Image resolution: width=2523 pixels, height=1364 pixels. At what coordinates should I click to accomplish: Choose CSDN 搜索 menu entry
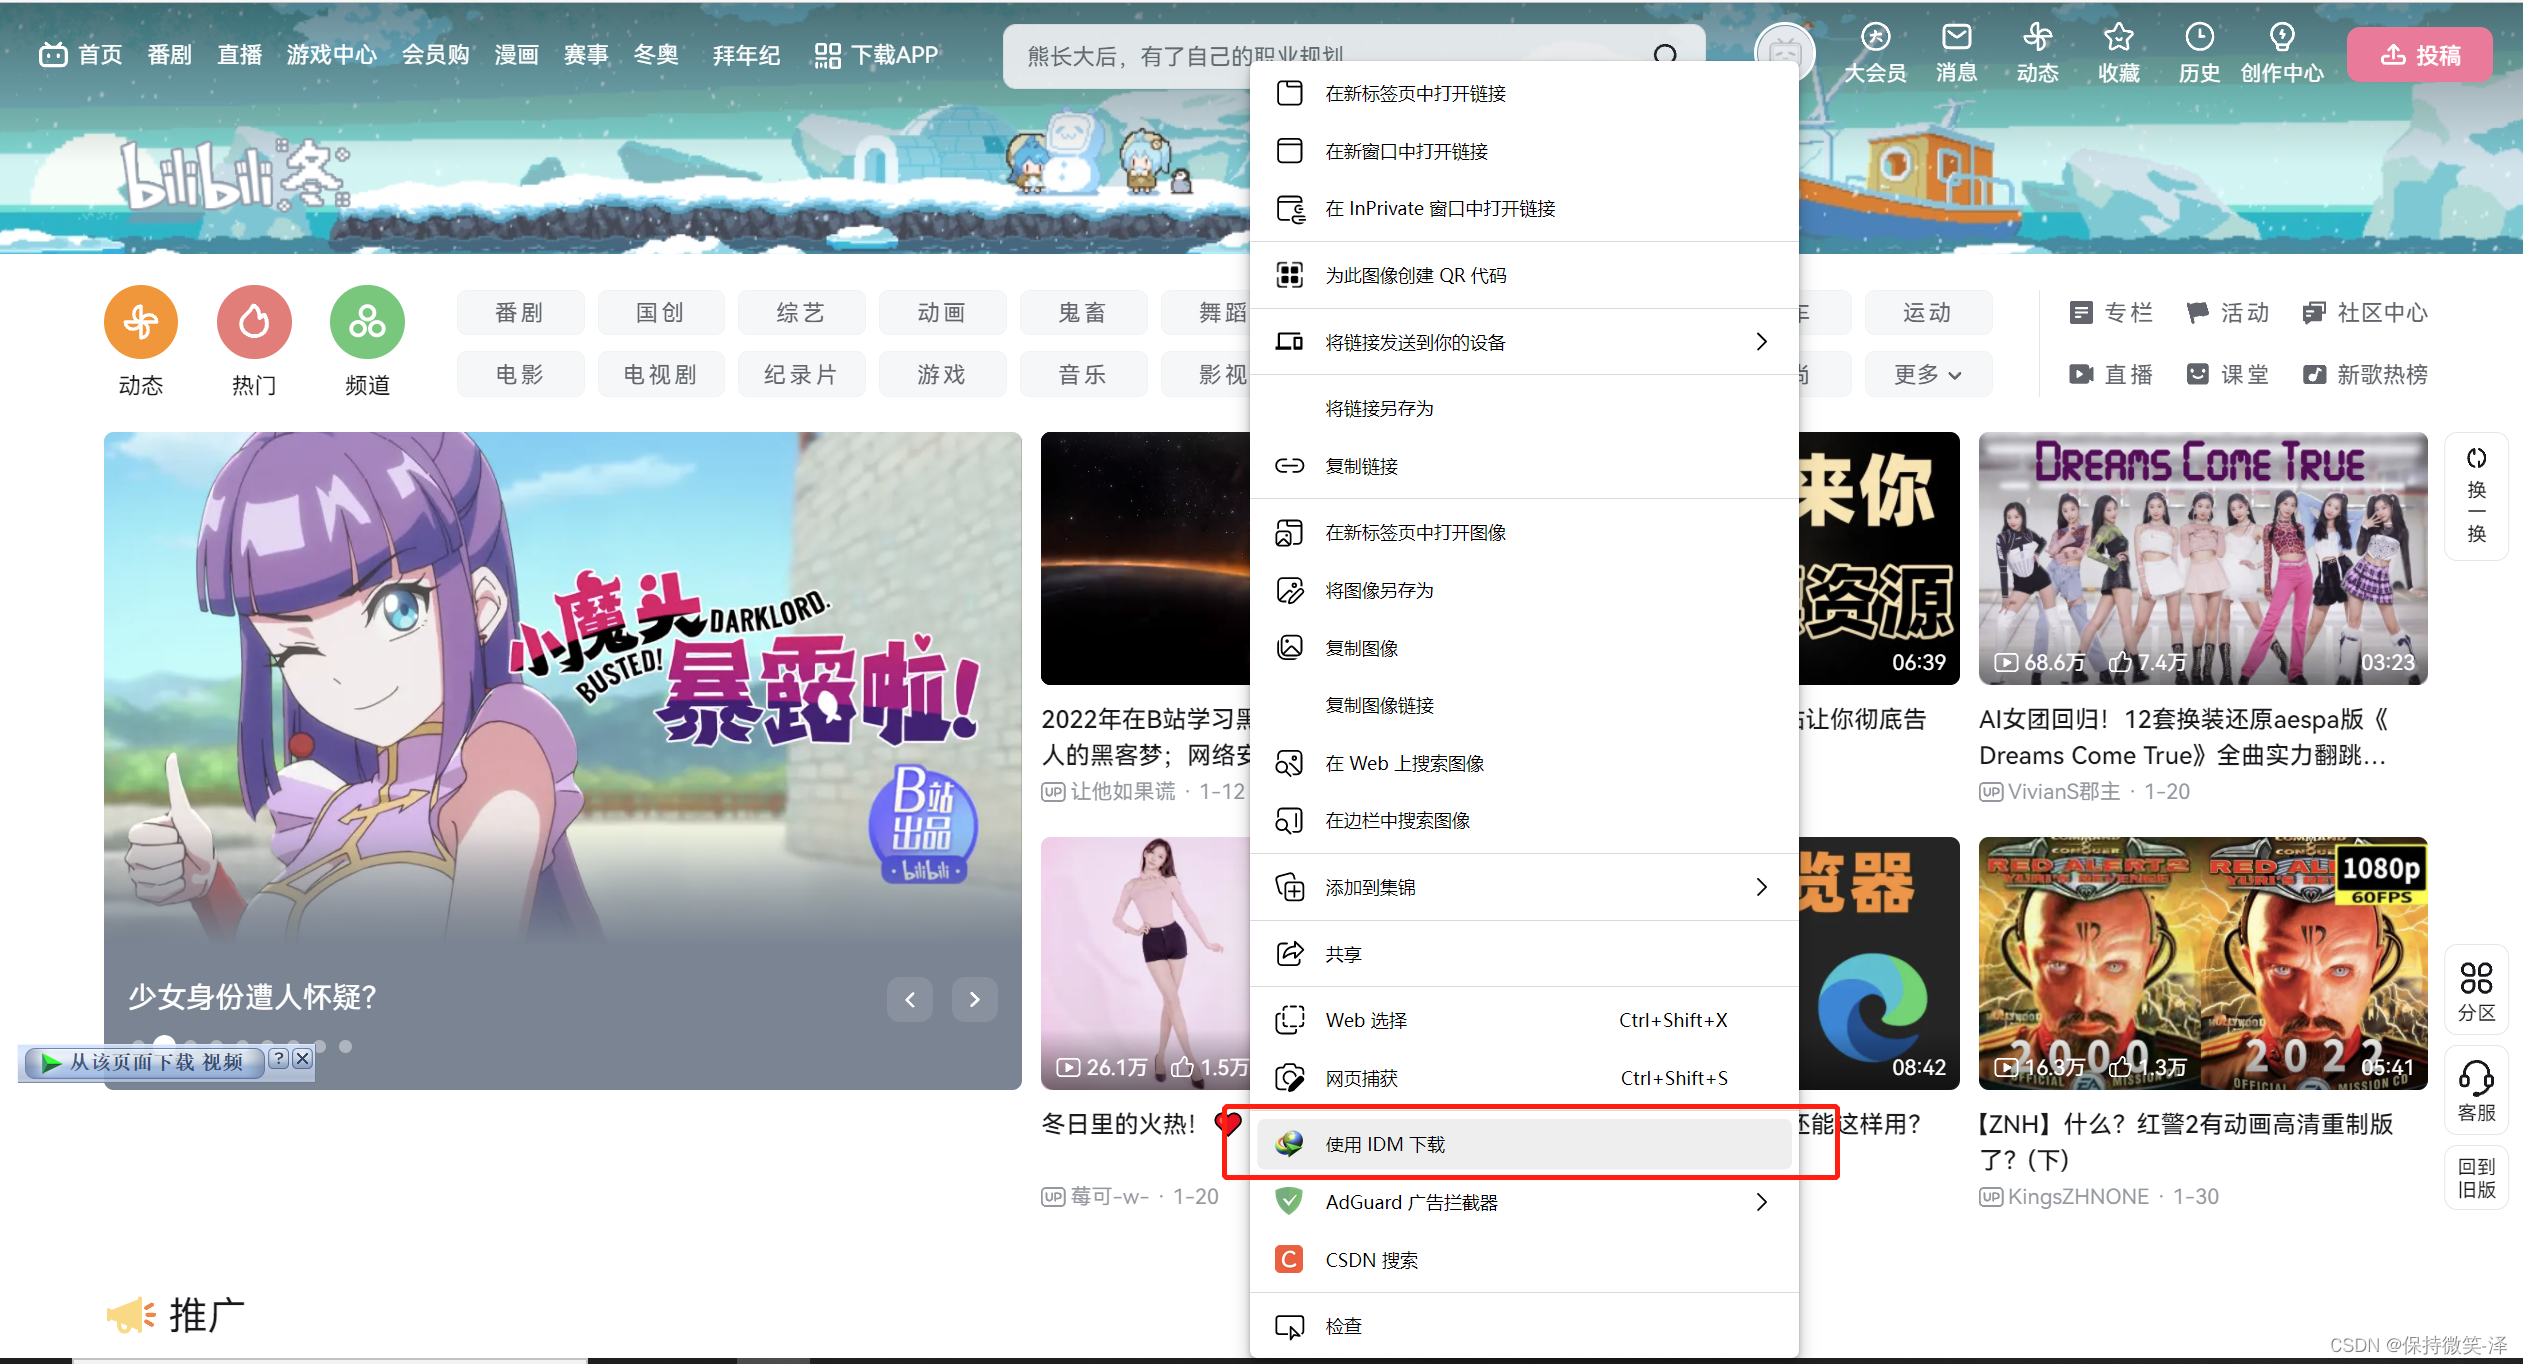coord(1524,1260)
